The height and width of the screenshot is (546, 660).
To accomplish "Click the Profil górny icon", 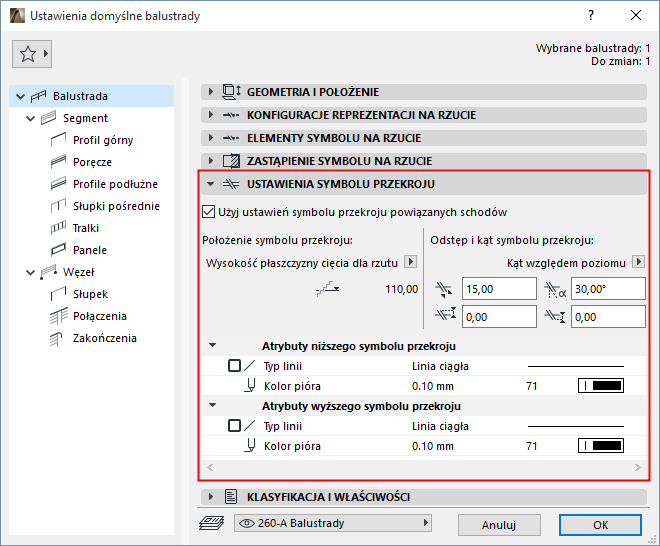I will (59, 140).
